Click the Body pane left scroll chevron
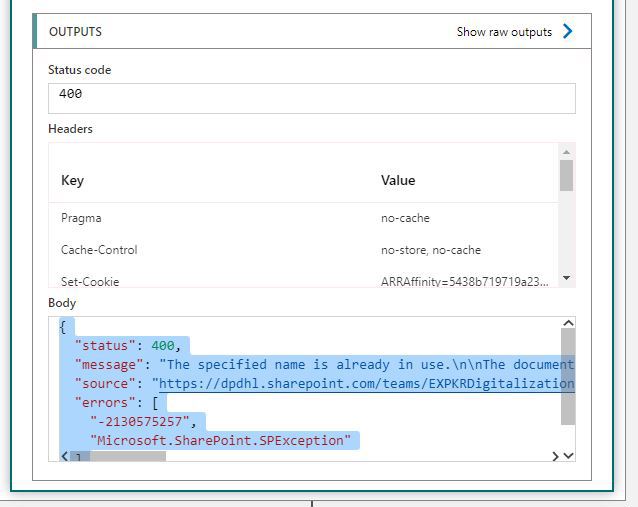638x507 pixels. pyautogui.click(x=65, y=456)
